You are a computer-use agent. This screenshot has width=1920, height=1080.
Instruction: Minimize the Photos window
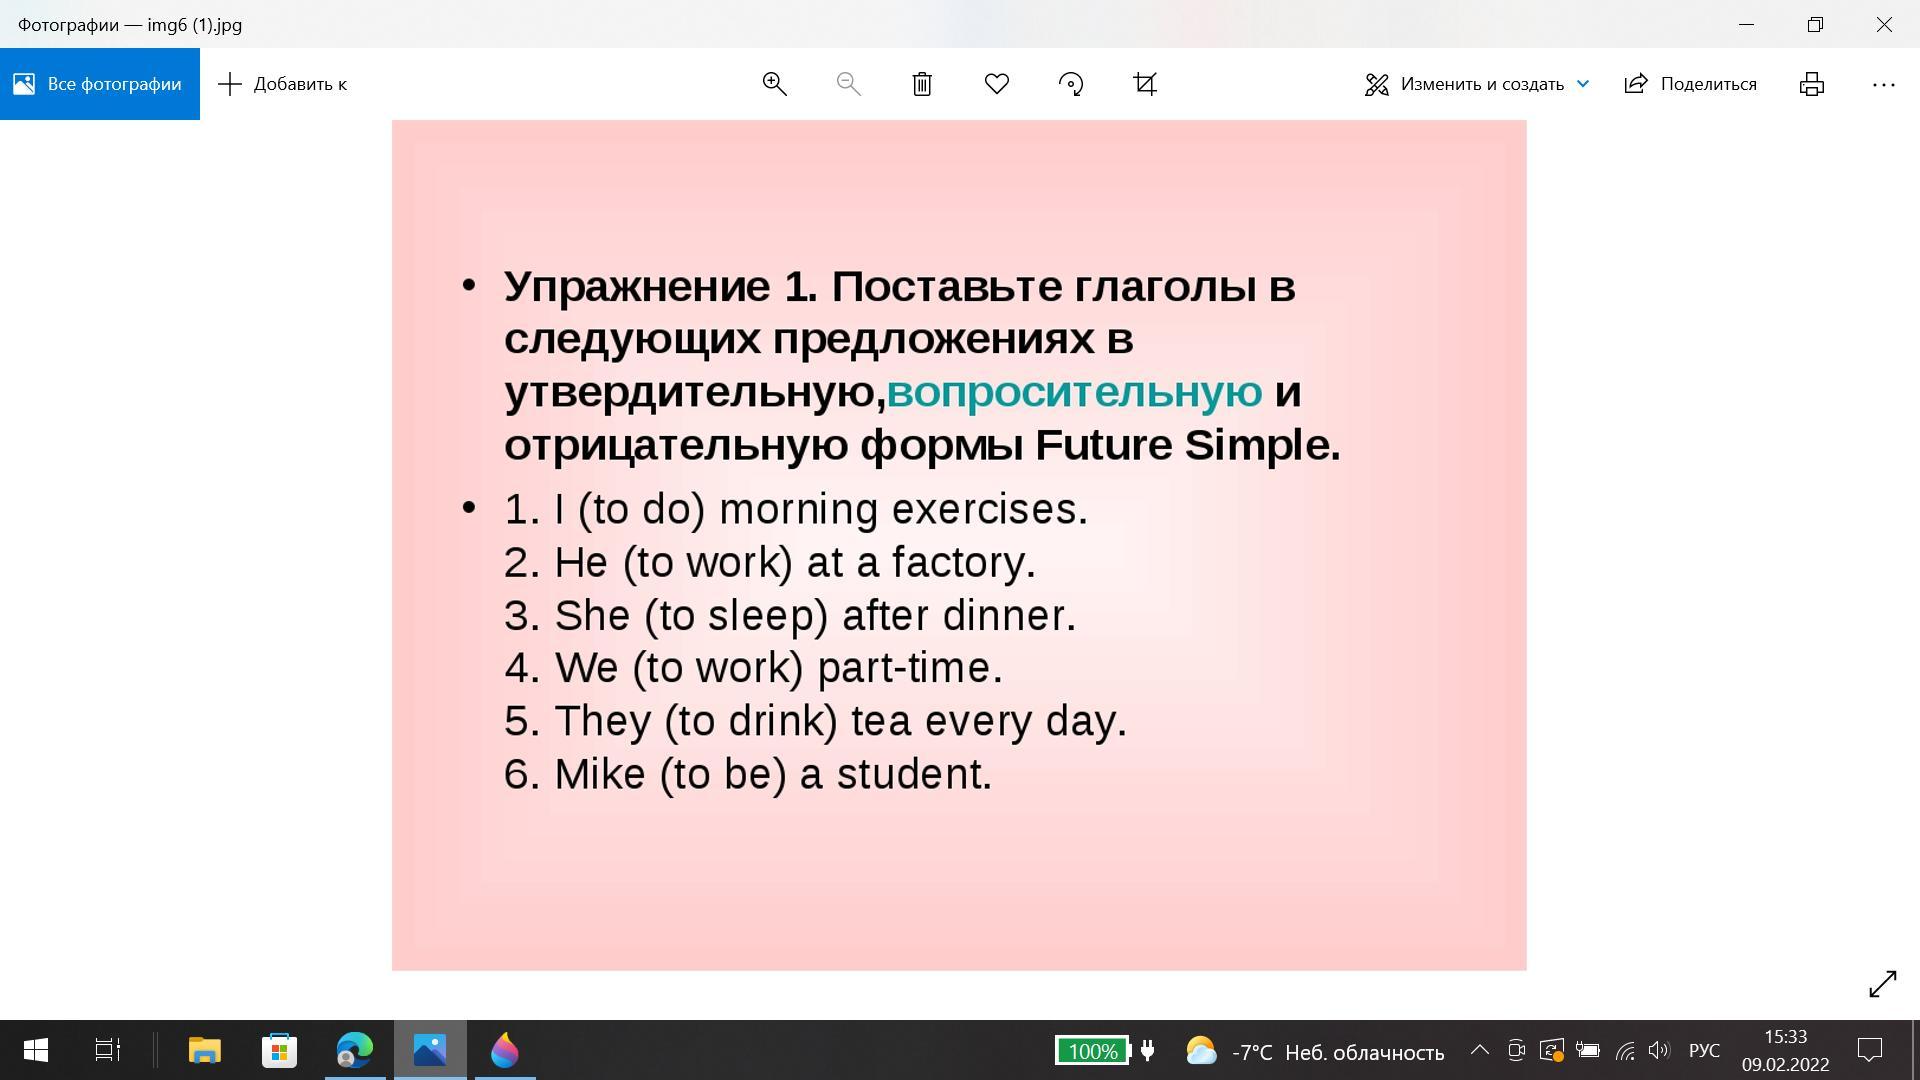click(x=1747, y=24)
